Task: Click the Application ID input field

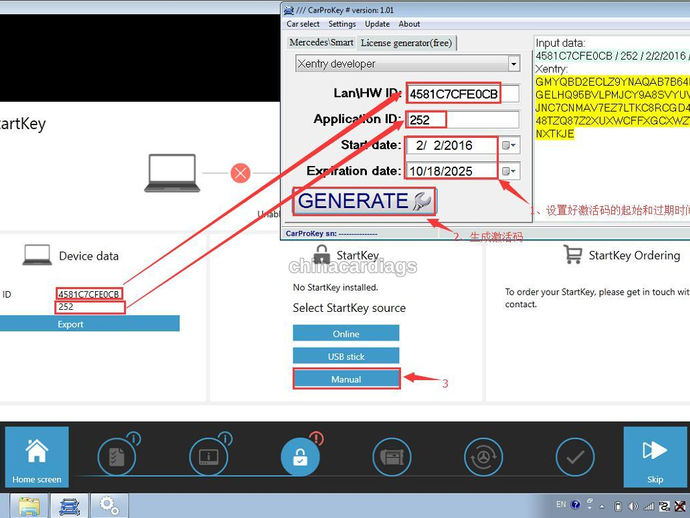Action: tap(462, 119)
